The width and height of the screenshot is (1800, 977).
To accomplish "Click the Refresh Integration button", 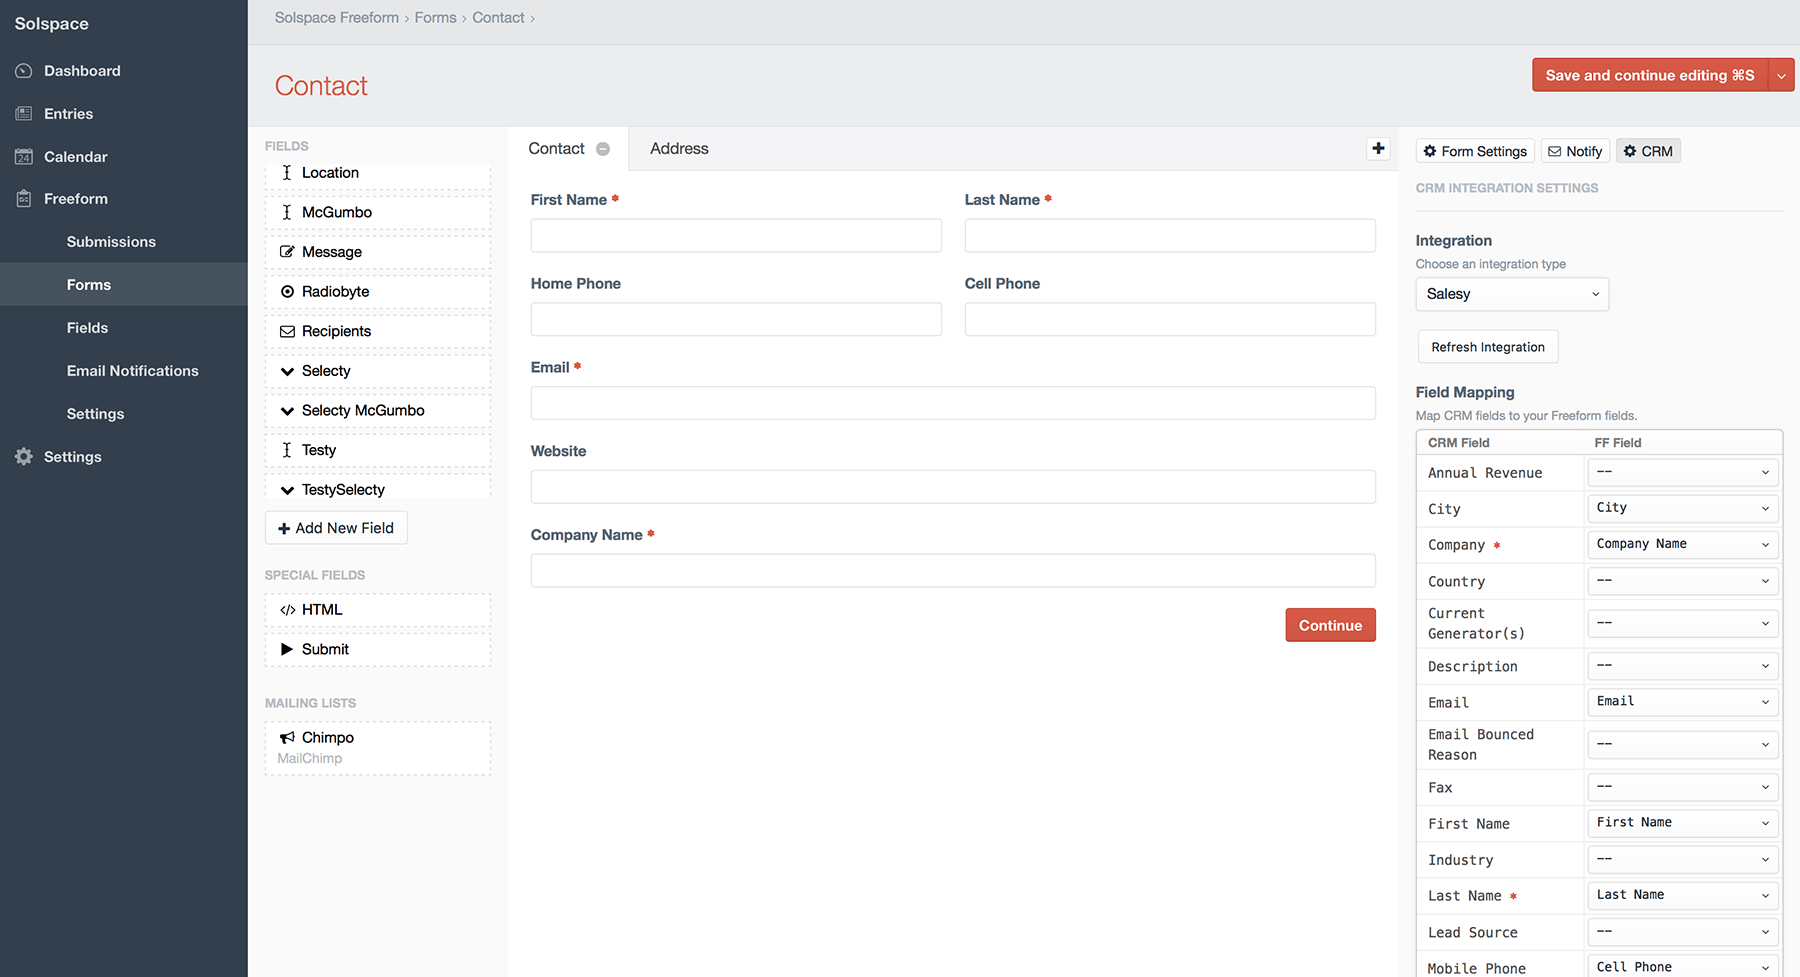I will 1487,346.
